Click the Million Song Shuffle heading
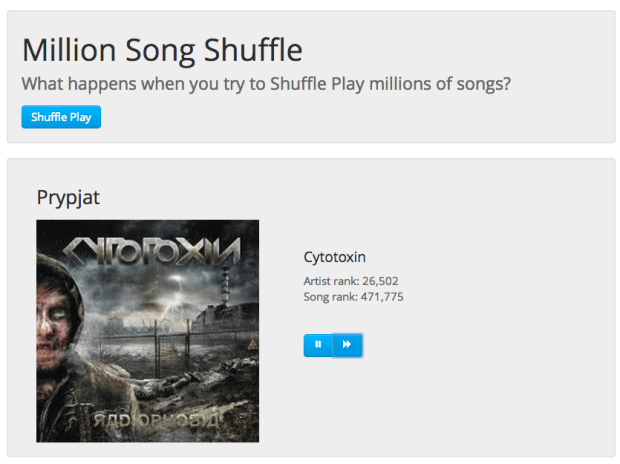Viewport: 620px width, 464px height. pyautogui.click(x=162, y=50)
